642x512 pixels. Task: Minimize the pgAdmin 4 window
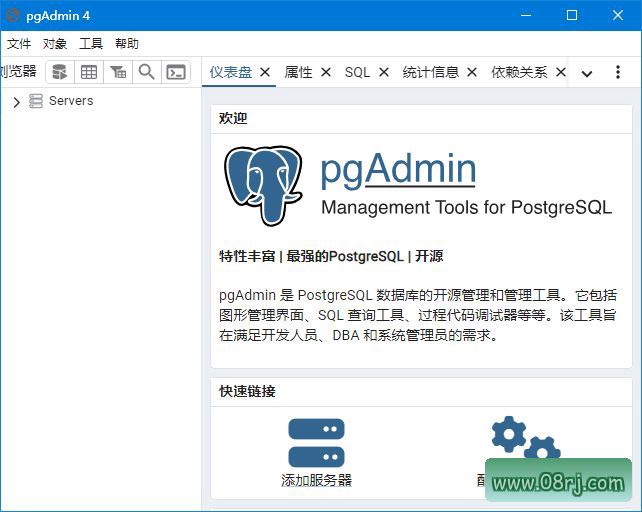tap(526, 16)
